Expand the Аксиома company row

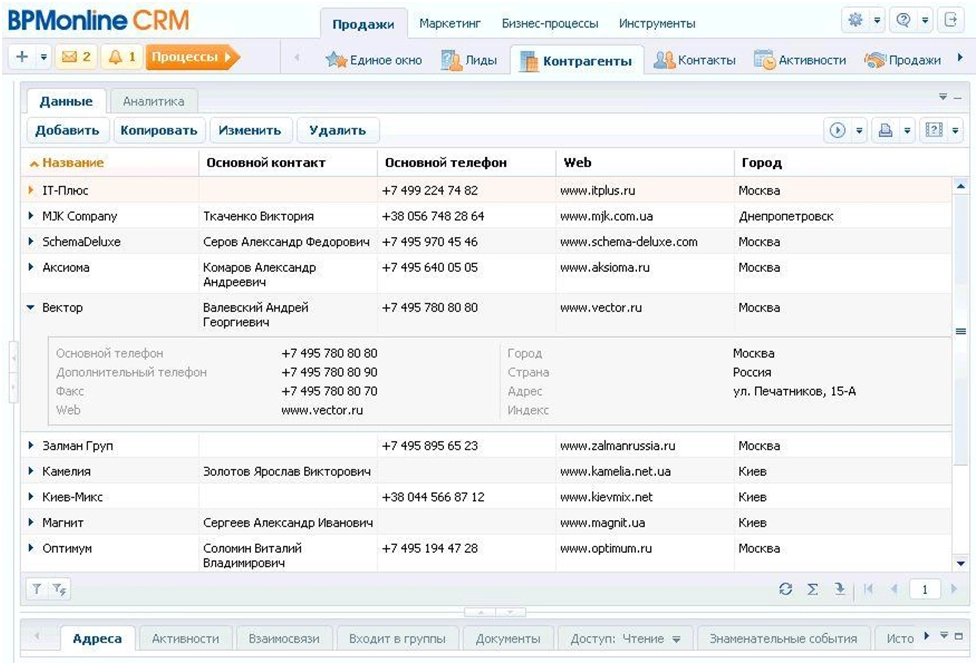[30, 267]
